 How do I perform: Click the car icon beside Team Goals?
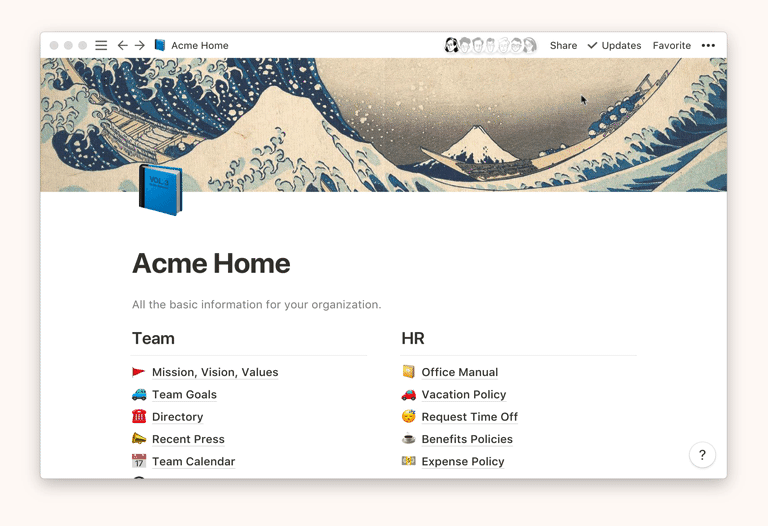[139, 394]
